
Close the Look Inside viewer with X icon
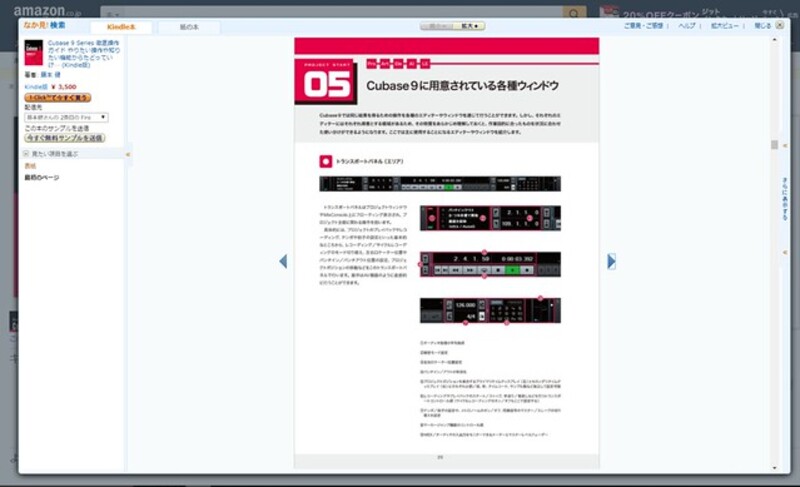[x=780, y=25]
